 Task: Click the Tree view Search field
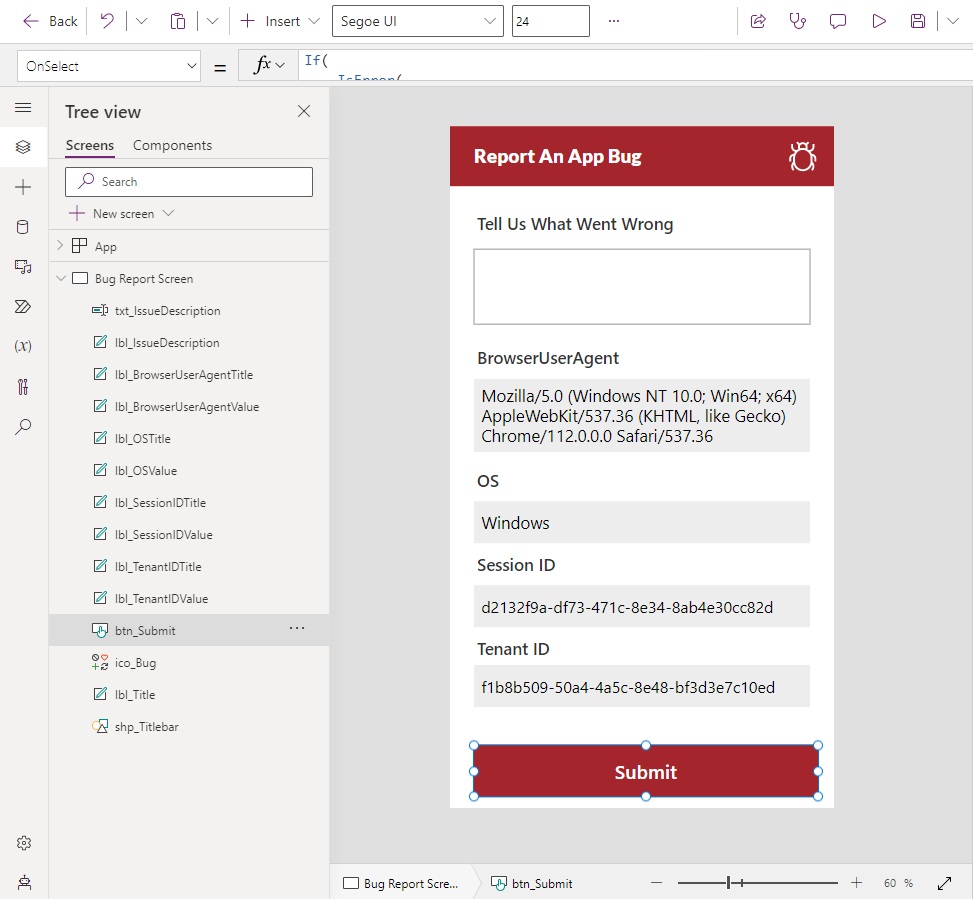pos(189,182)
